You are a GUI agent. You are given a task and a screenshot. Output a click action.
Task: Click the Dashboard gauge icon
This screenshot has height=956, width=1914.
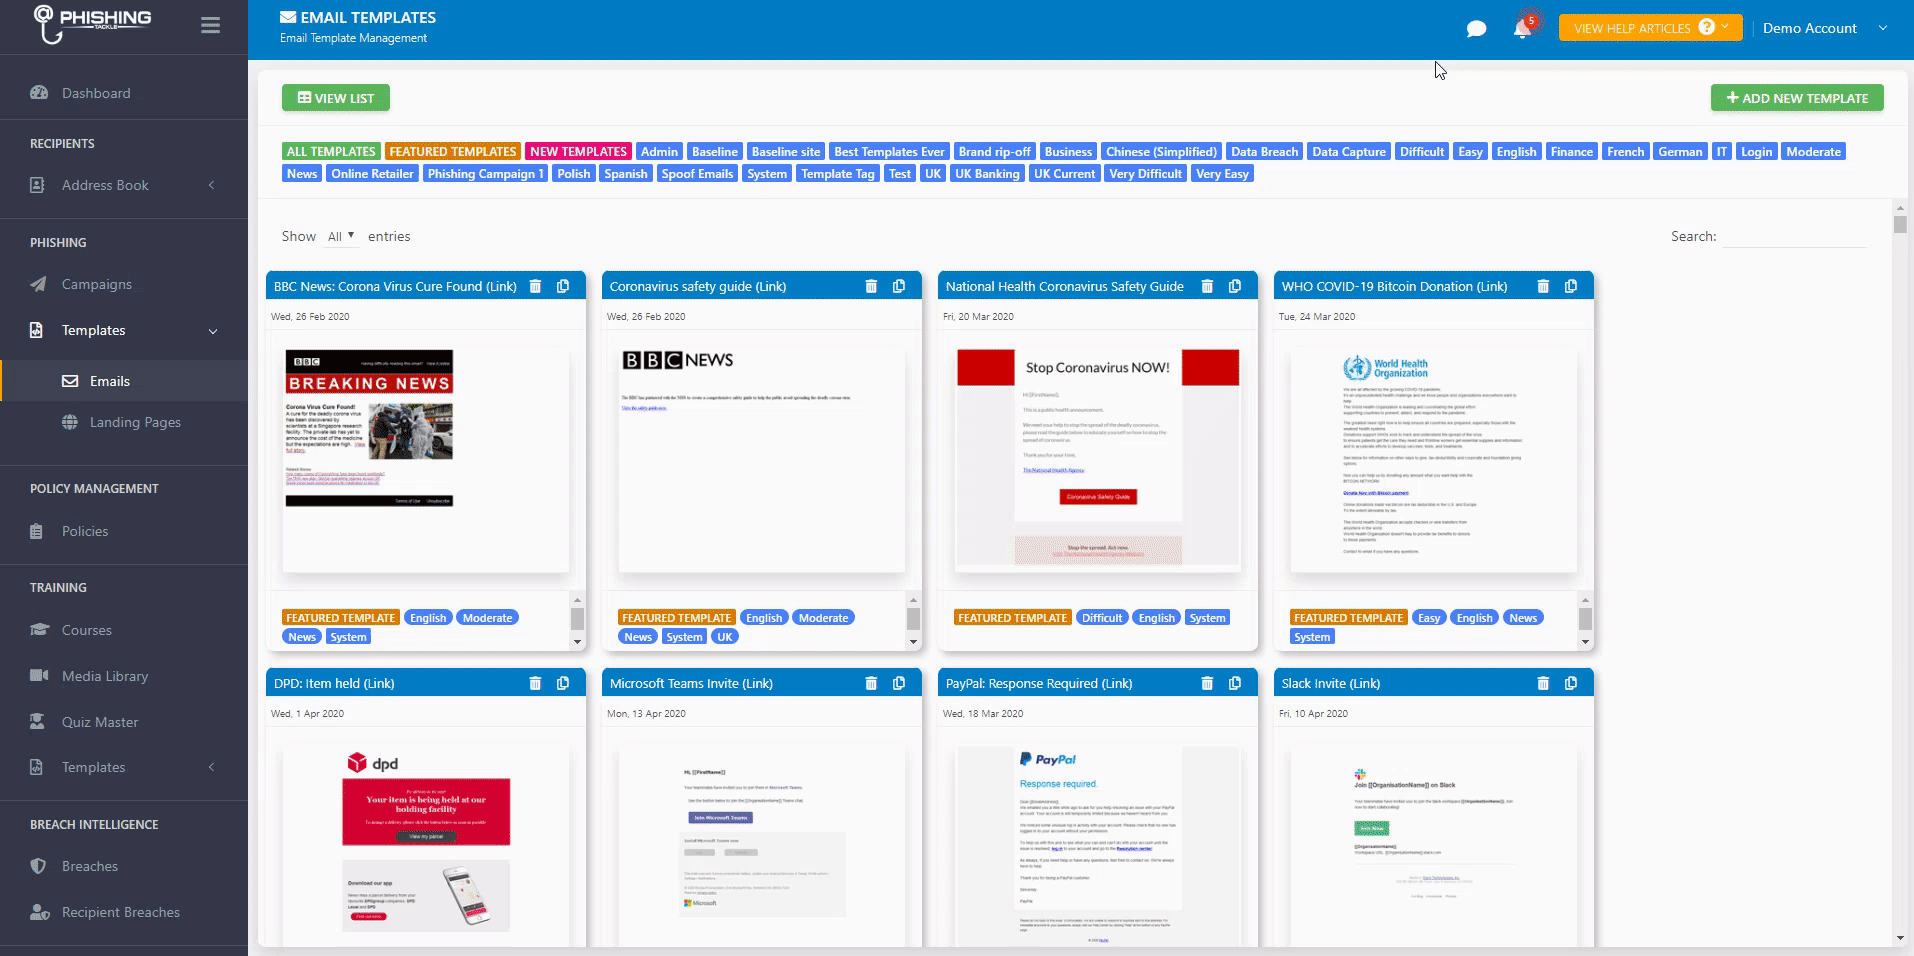39,93
